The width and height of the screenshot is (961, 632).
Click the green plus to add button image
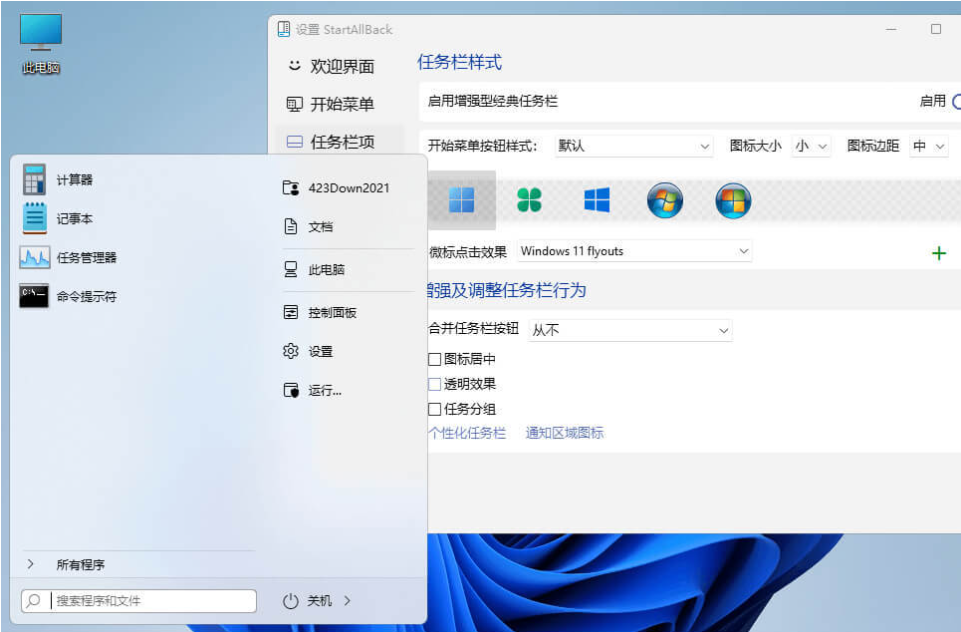click(x=939, y=253)
